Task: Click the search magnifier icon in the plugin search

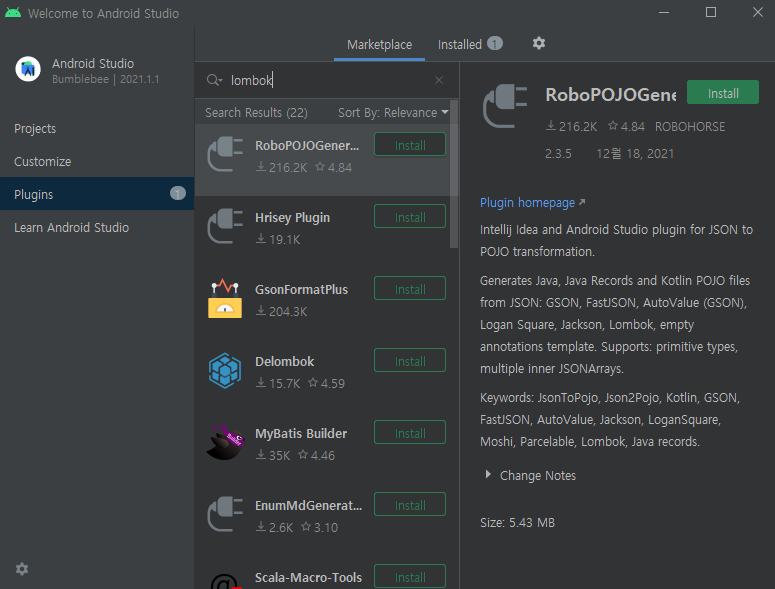Action: click(212, 80)
